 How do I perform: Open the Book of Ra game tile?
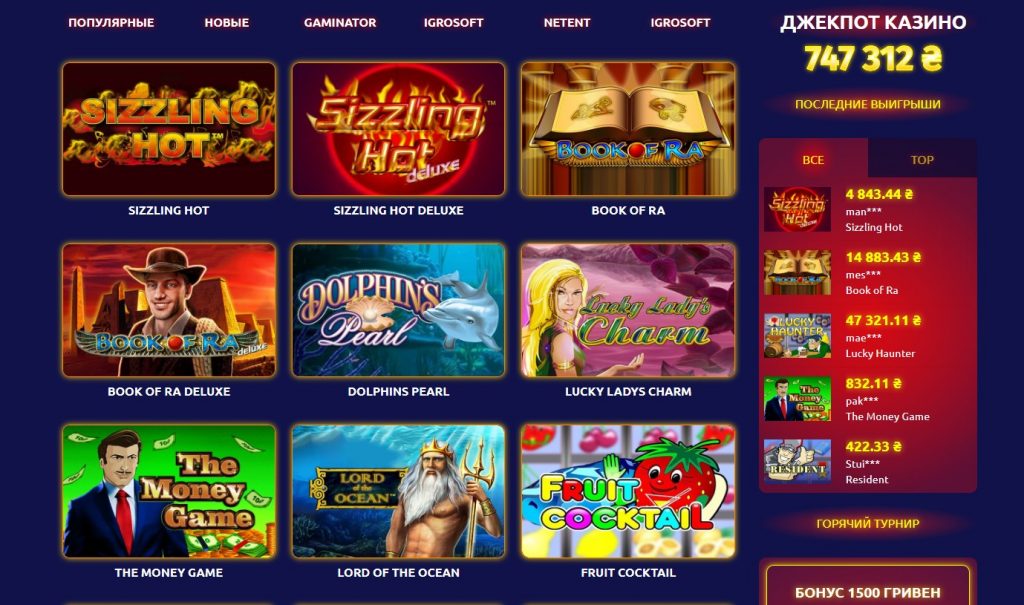click(x=628, y=129)
